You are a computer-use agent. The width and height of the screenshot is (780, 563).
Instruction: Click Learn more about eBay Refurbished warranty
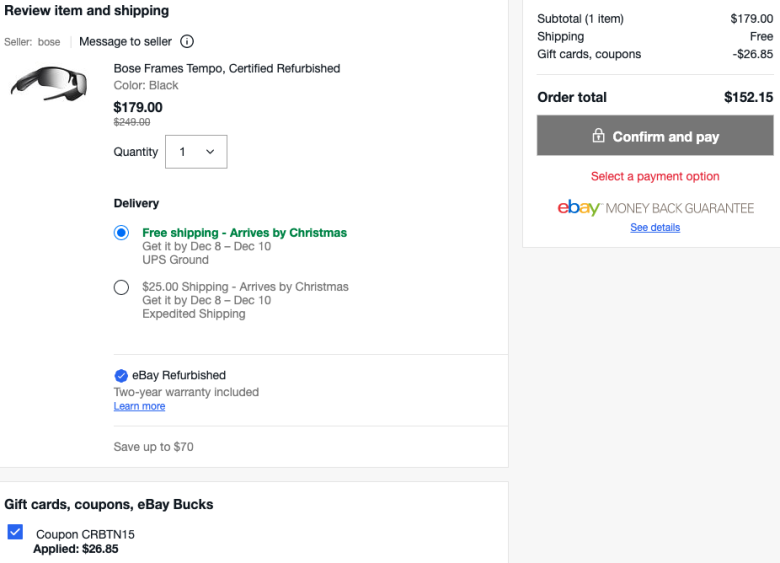[x=139, y=406]
